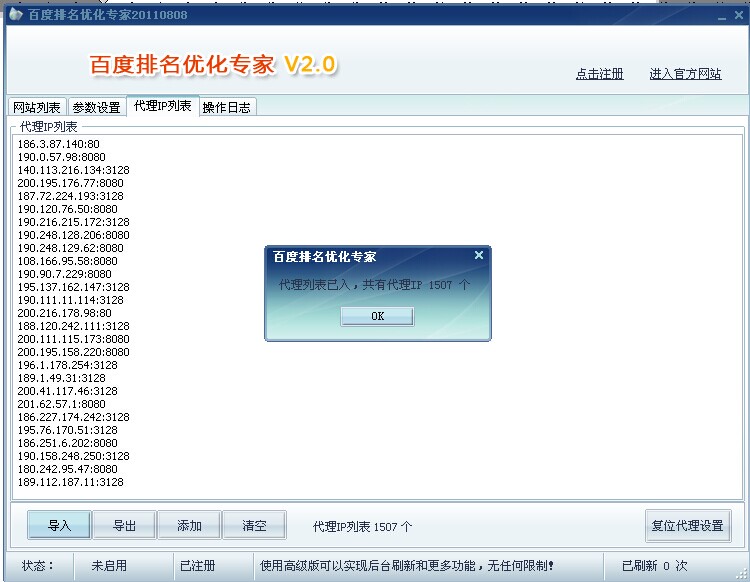Go to the 操作日志 tab
The height and width of the screenshot is (582, 750).
click(x=227, y=108)
